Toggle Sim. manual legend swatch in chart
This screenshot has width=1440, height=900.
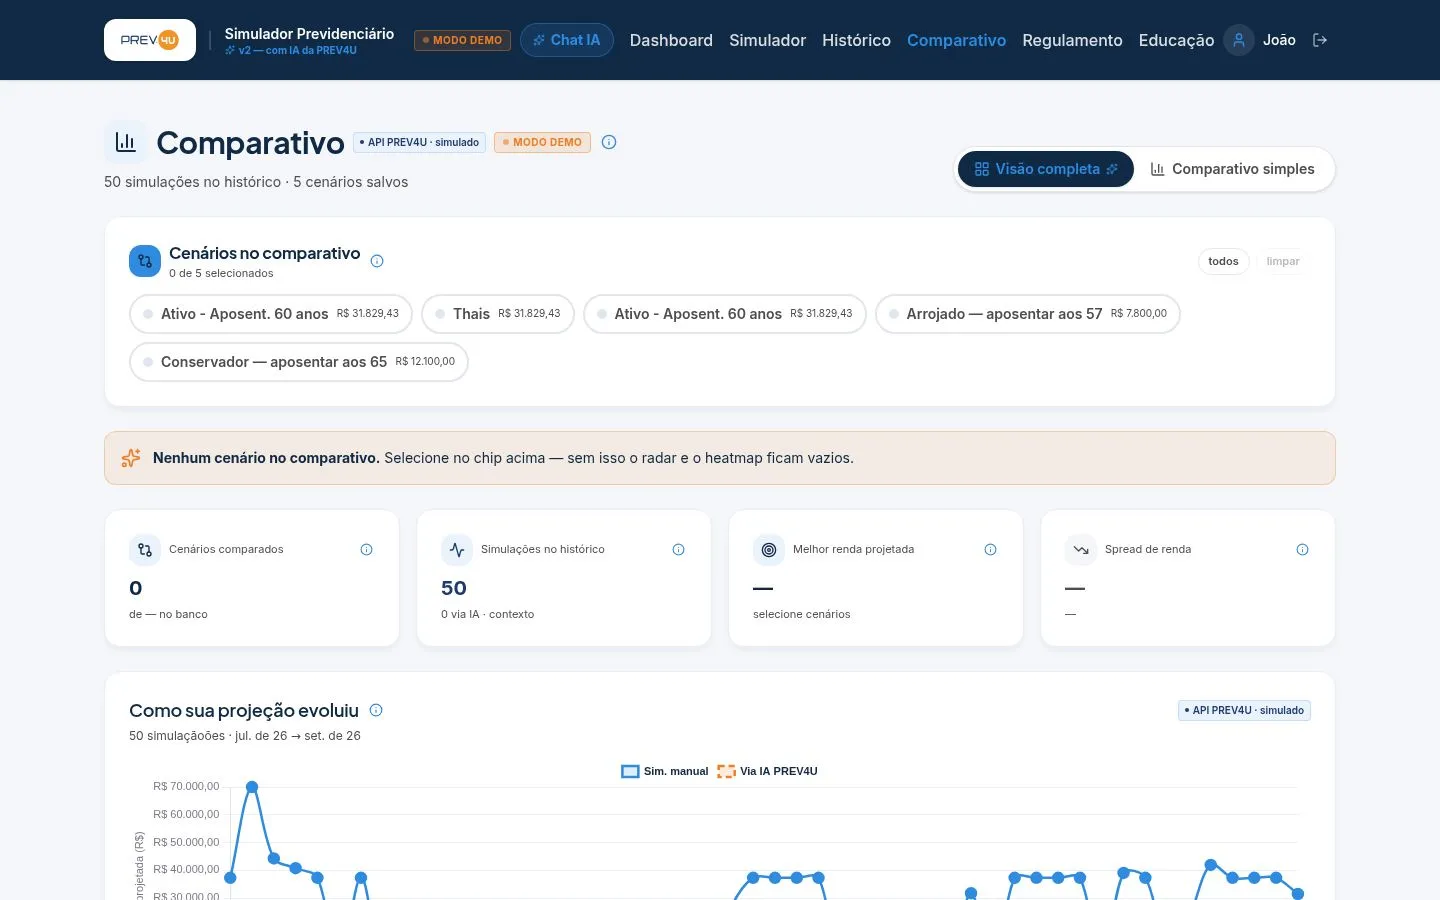(630, 771)
